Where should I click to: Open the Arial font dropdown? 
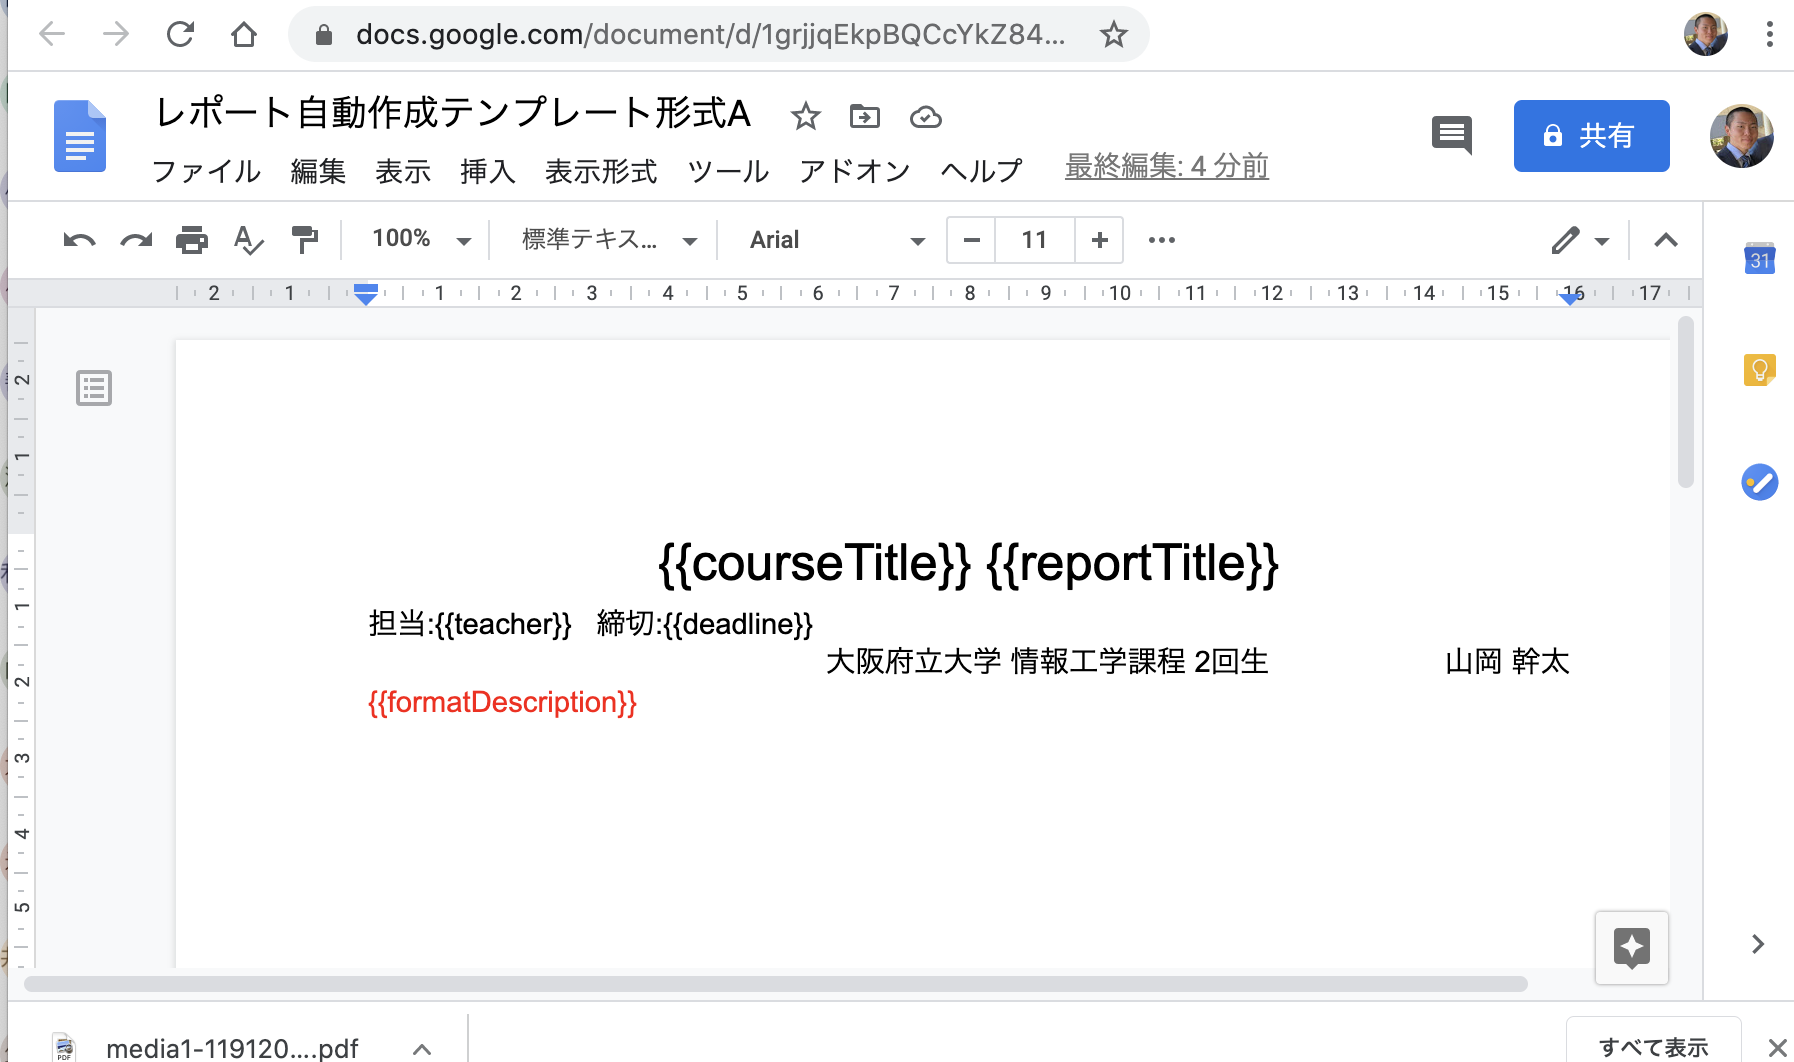click(x=832, y=240)
